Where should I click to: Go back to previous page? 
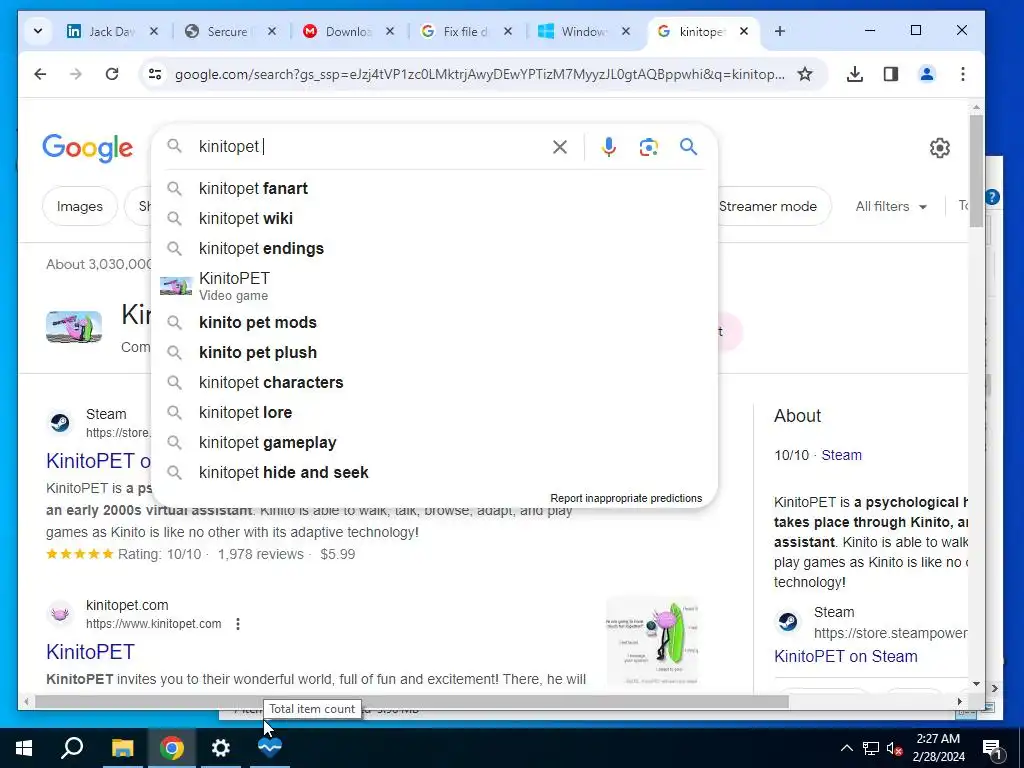[40, 74]
